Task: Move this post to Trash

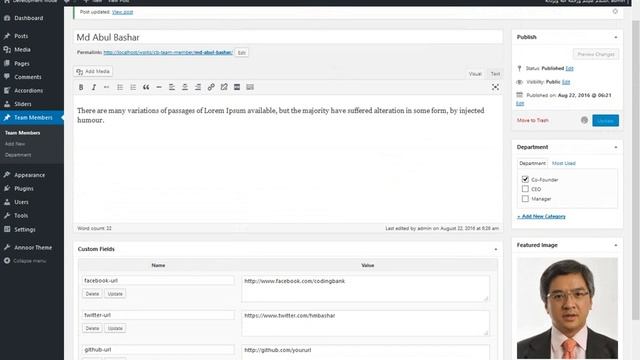Action: click(x=533, y=120)
